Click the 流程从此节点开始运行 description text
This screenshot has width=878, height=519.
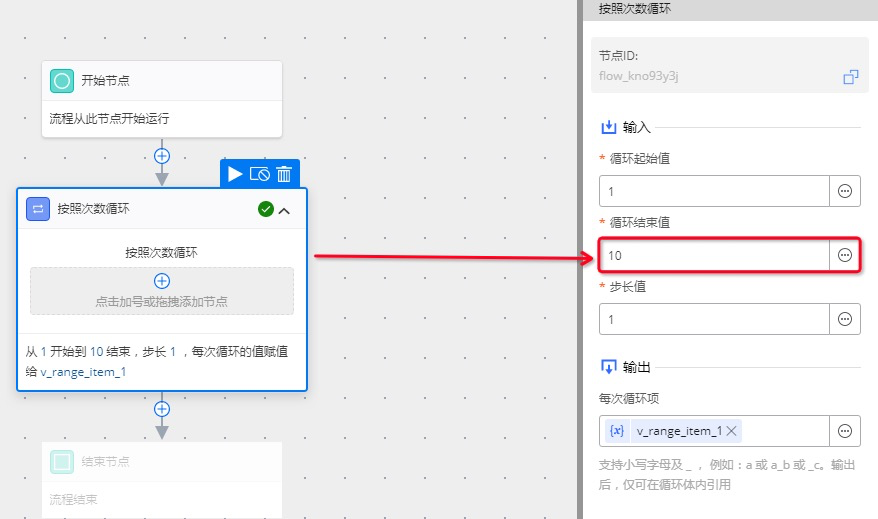(109, 119)
